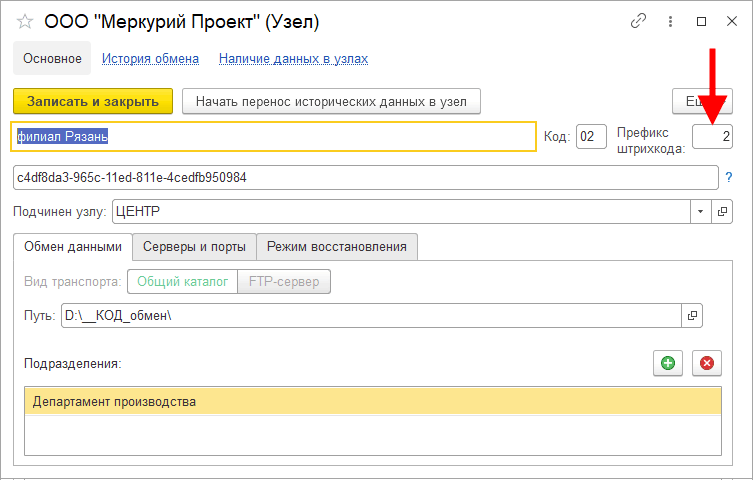Click the favorites star icon

[25, 21]
